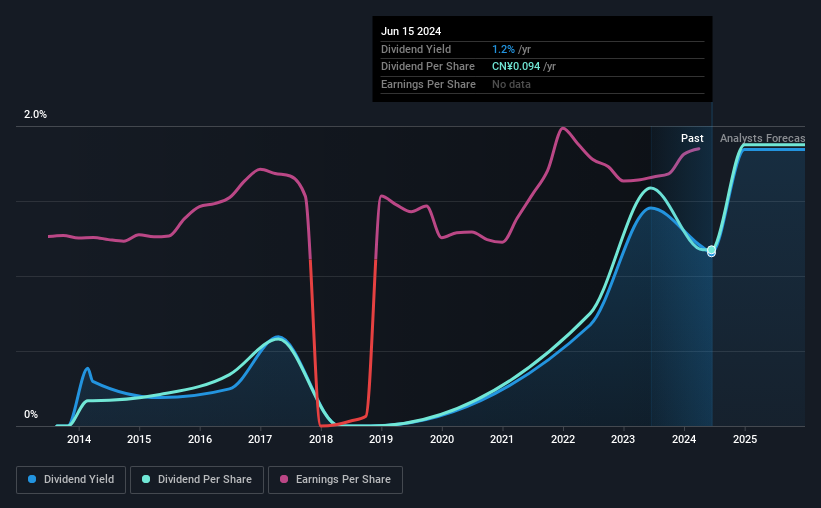Select the 2019 x-axis label

pyautogui.click(x=381, y=439)
